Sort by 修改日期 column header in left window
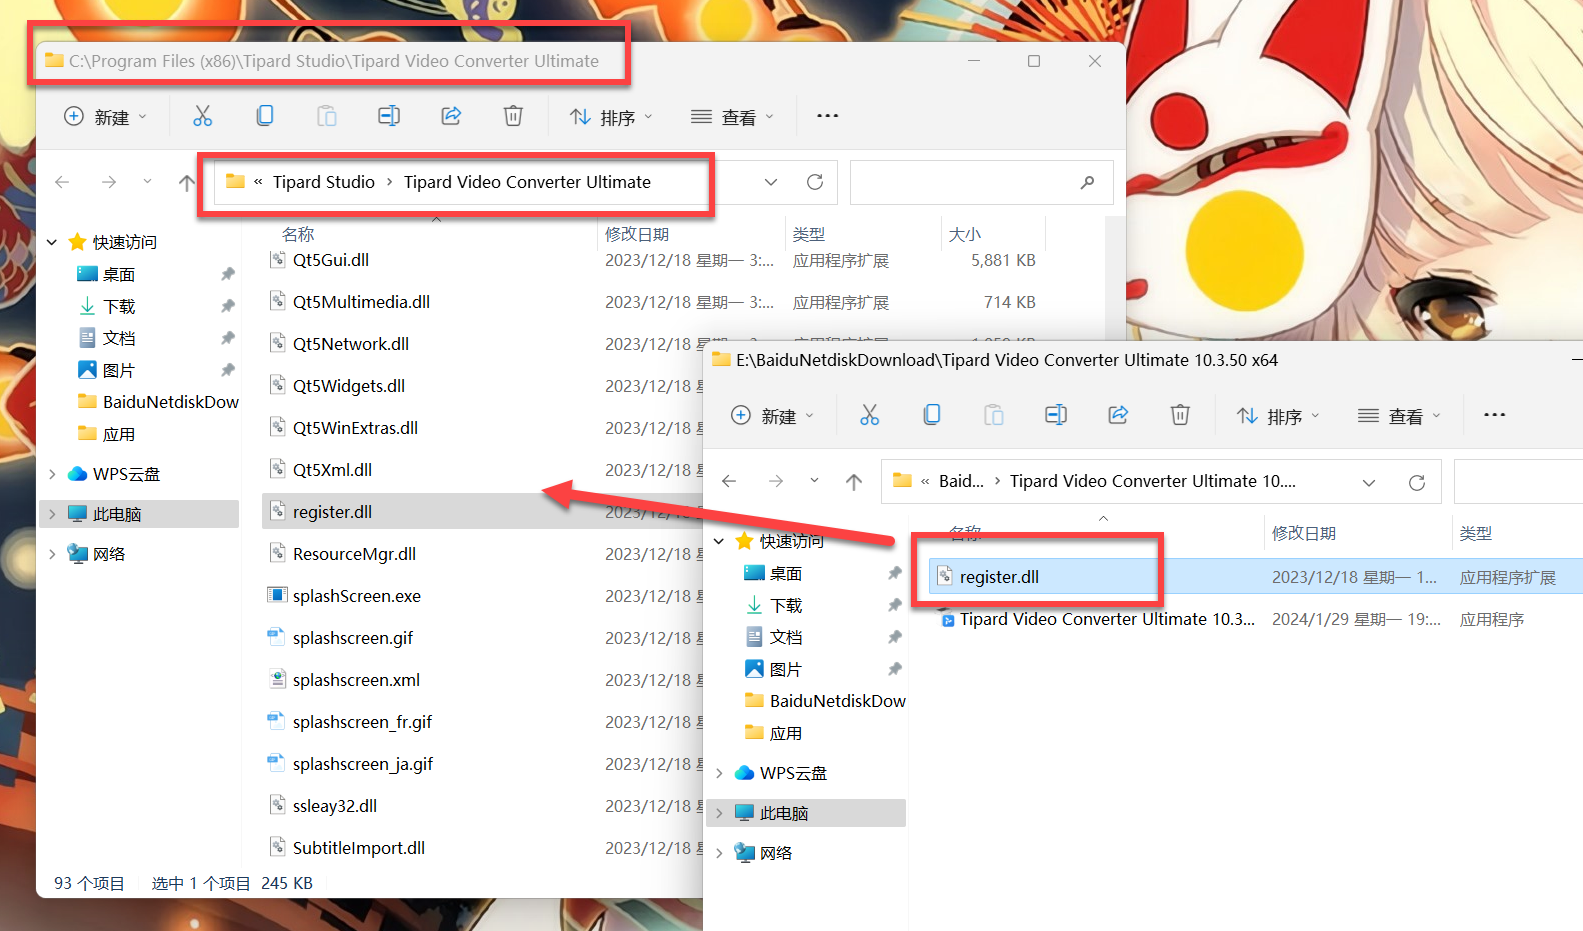 [x=637, y=234]
